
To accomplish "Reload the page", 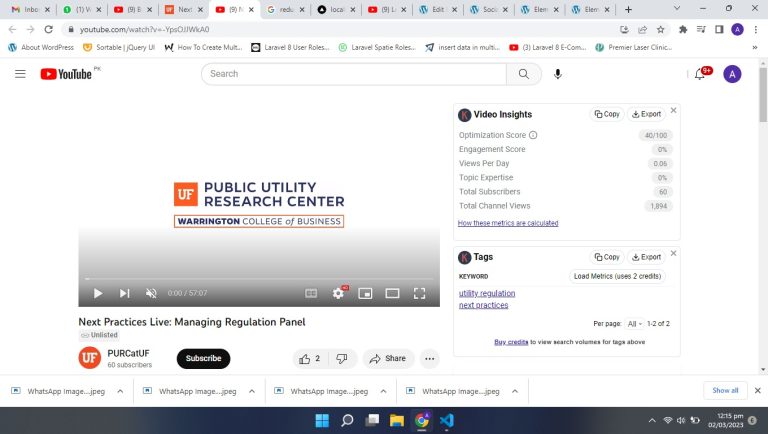I will point(48,29).
